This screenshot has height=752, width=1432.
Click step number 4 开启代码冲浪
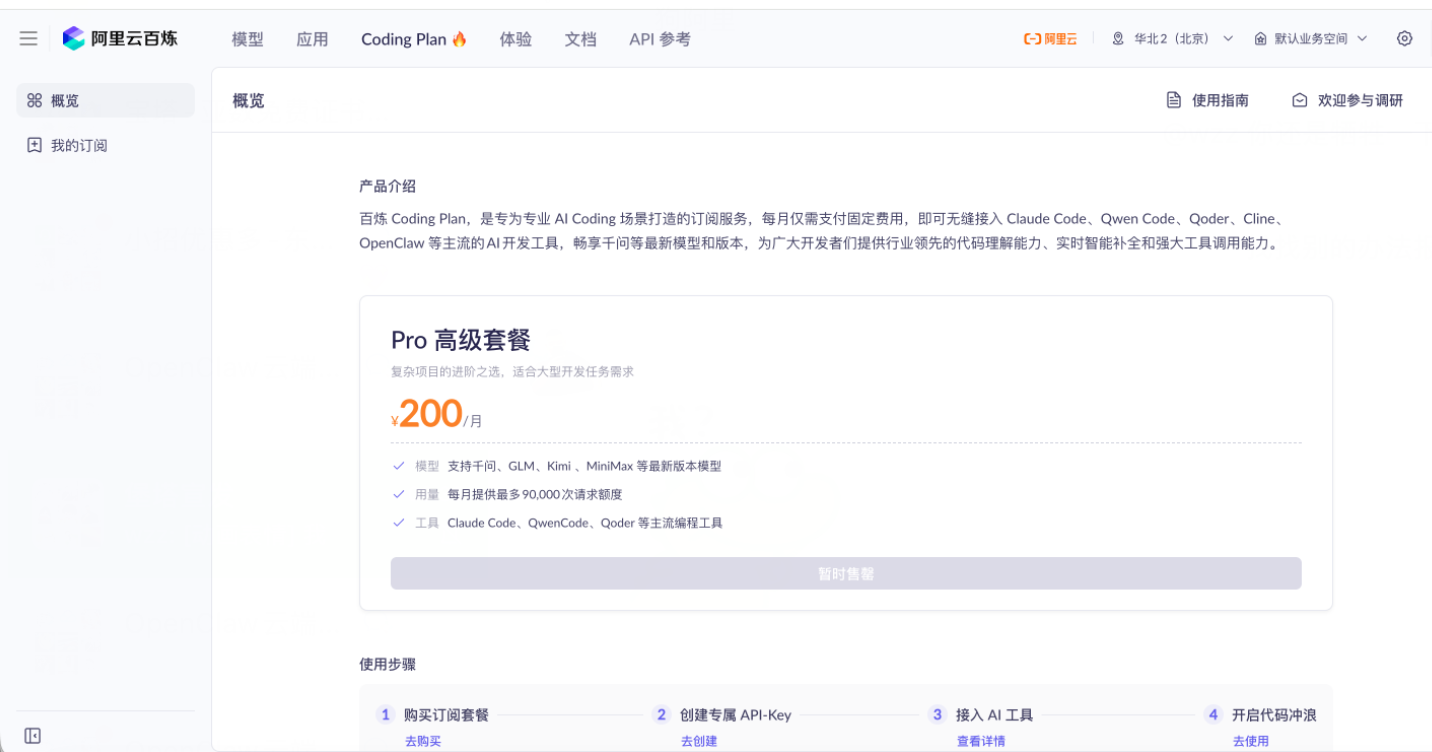pos(1213,715)
